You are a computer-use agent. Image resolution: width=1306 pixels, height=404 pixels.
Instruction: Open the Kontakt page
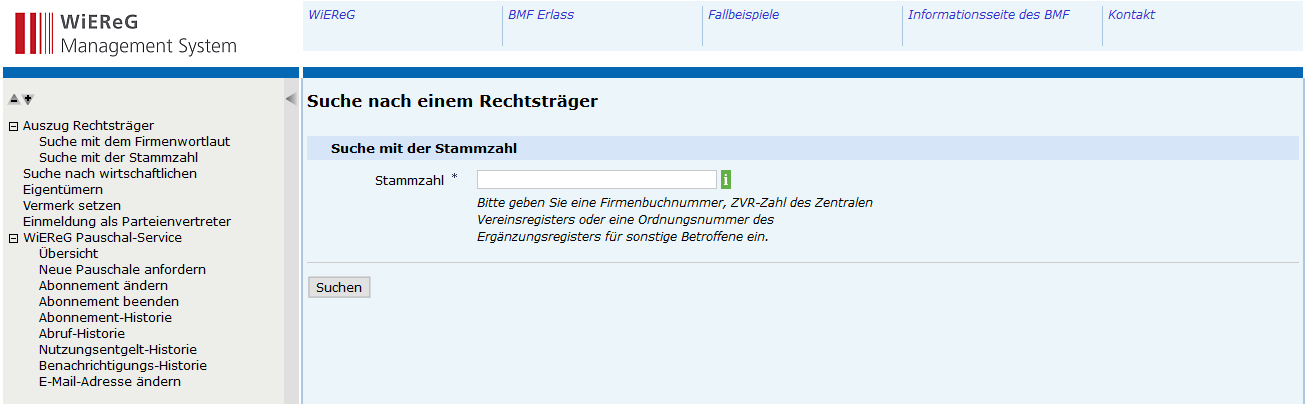(1131, 15)
